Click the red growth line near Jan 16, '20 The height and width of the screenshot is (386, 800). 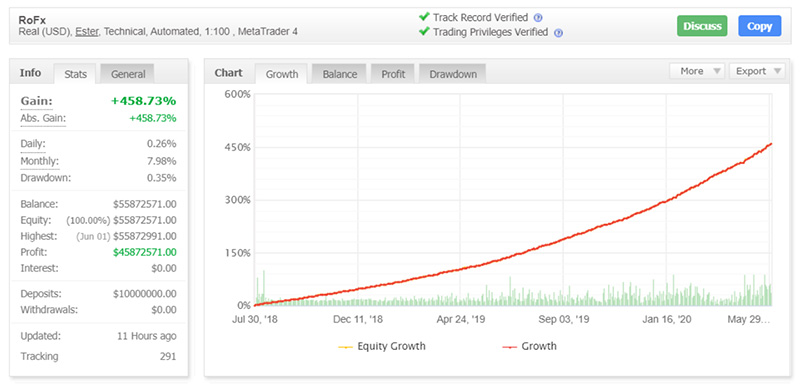click(x=666, y=201)
